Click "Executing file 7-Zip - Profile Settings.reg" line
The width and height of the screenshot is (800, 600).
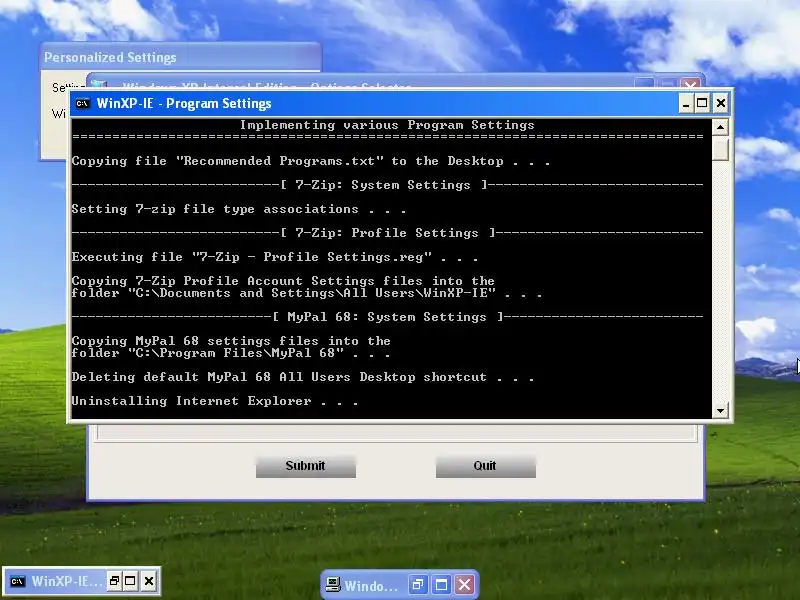274,257
